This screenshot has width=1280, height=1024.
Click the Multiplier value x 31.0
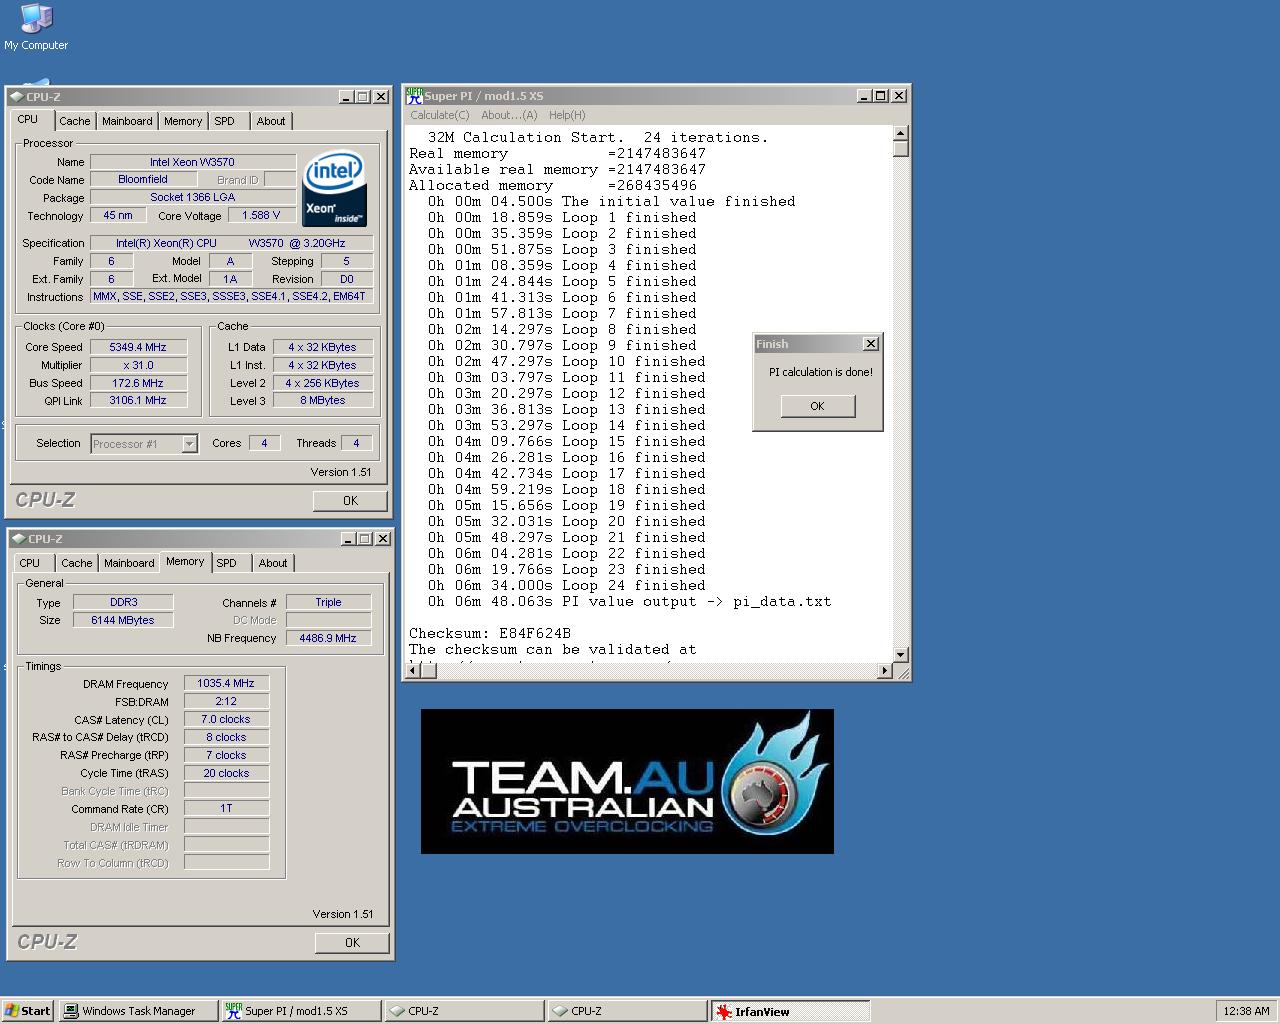pyautogui.click(x=138, y=366)
